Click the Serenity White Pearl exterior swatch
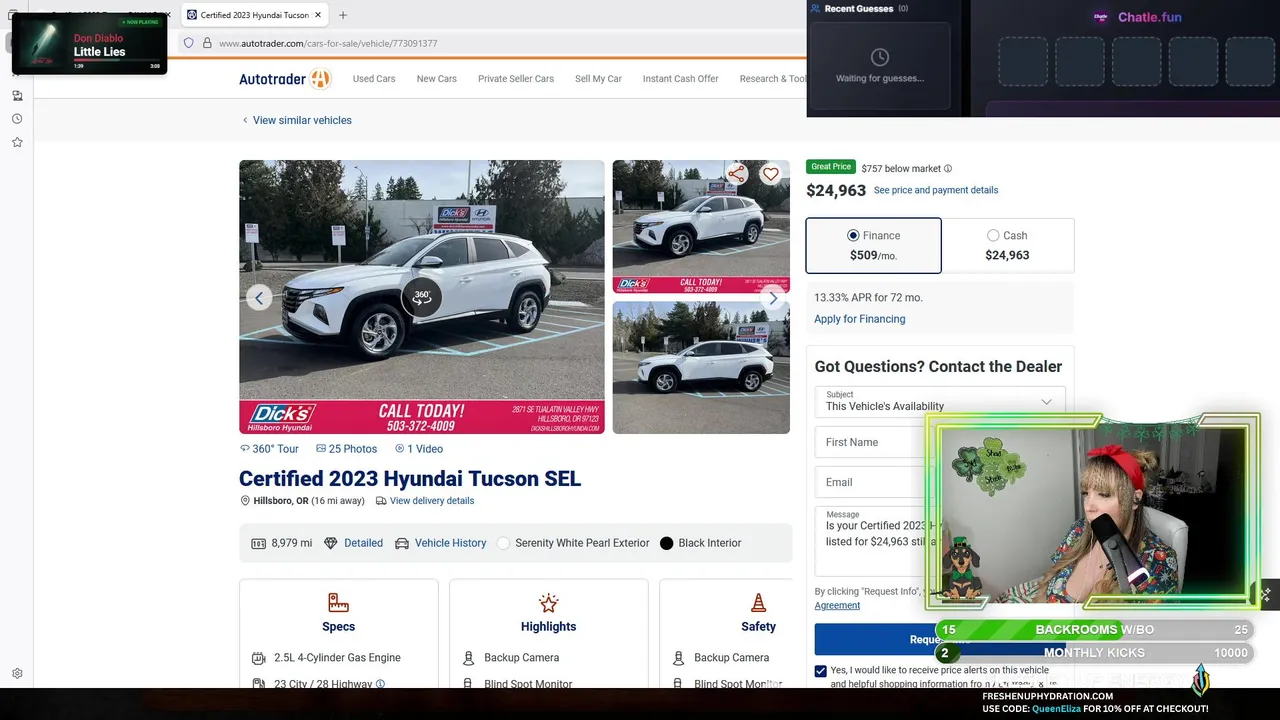The width and height of the screenshot is (1280, 720). click(503, 543)
